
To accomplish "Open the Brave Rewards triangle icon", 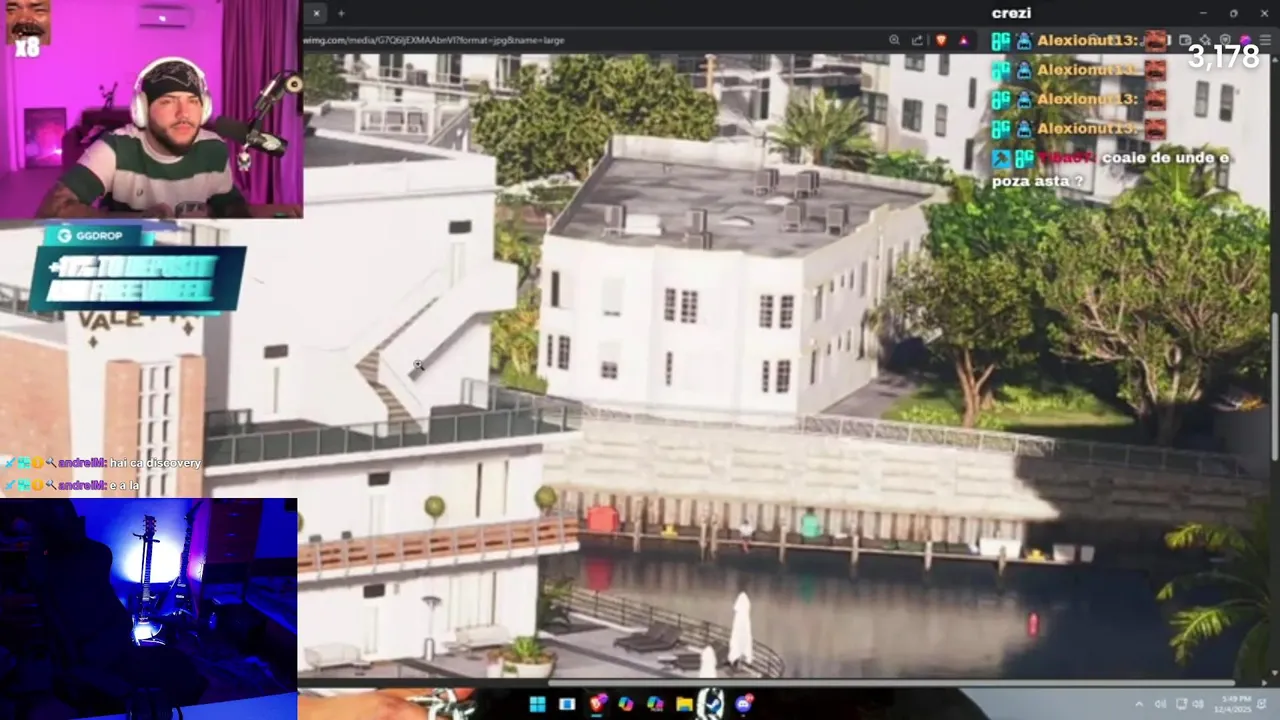I will 964,40.
